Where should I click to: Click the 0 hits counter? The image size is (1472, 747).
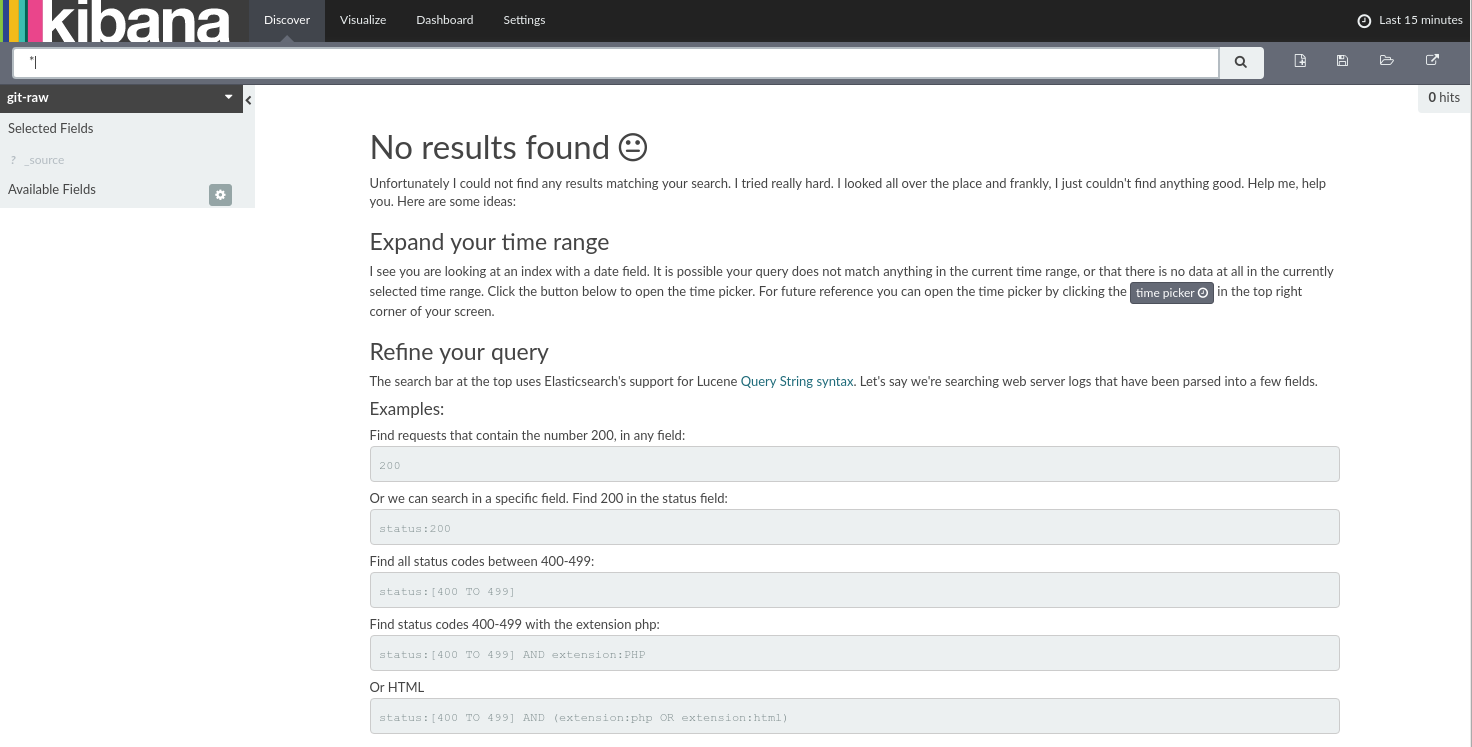pos(1444,98)
